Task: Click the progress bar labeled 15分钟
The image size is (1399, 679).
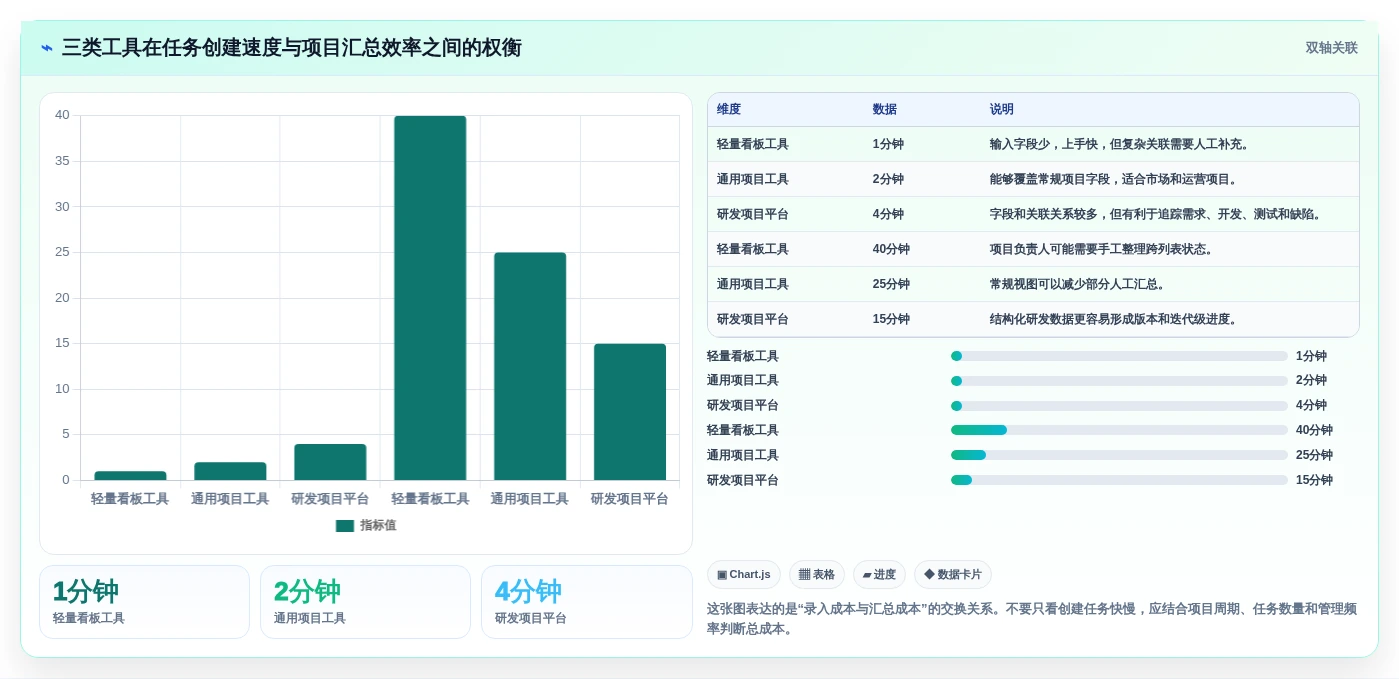Action: pyautogui.click(x=1119, y=480)
